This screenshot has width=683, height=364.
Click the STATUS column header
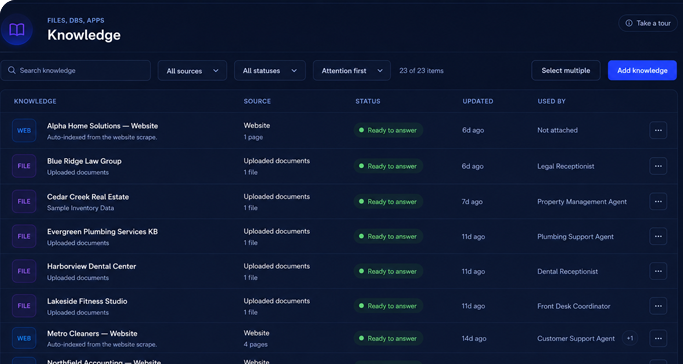[368, 101]
